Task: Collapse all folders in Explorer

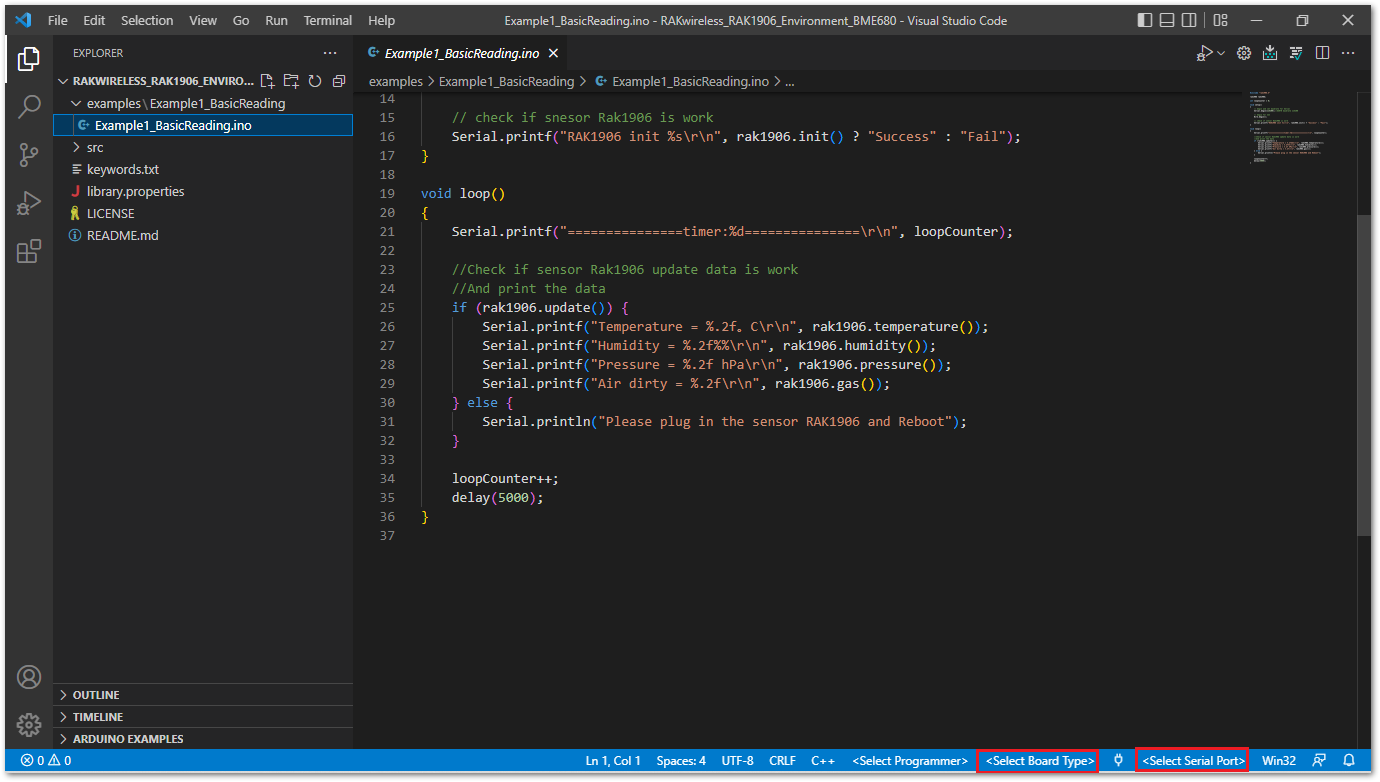Action: 339,81
